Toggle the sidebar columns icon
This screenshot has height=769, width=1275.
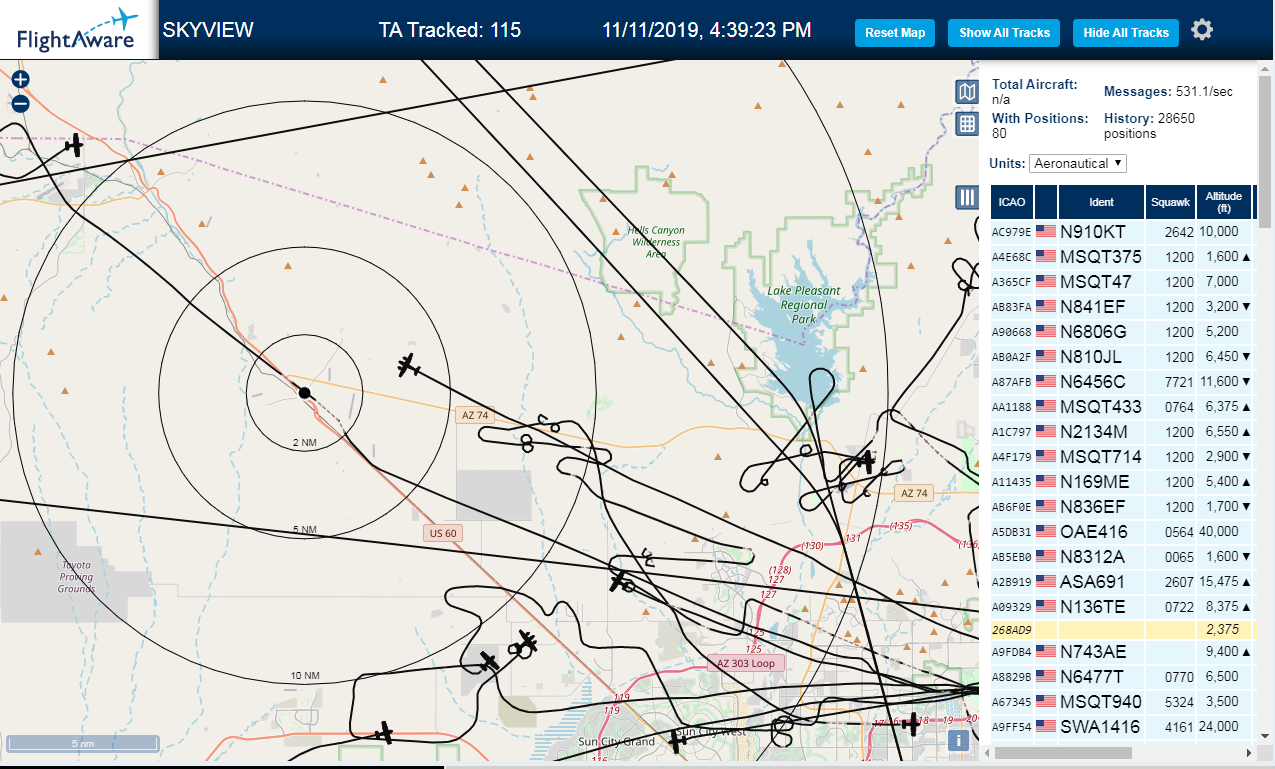(967, 197)
